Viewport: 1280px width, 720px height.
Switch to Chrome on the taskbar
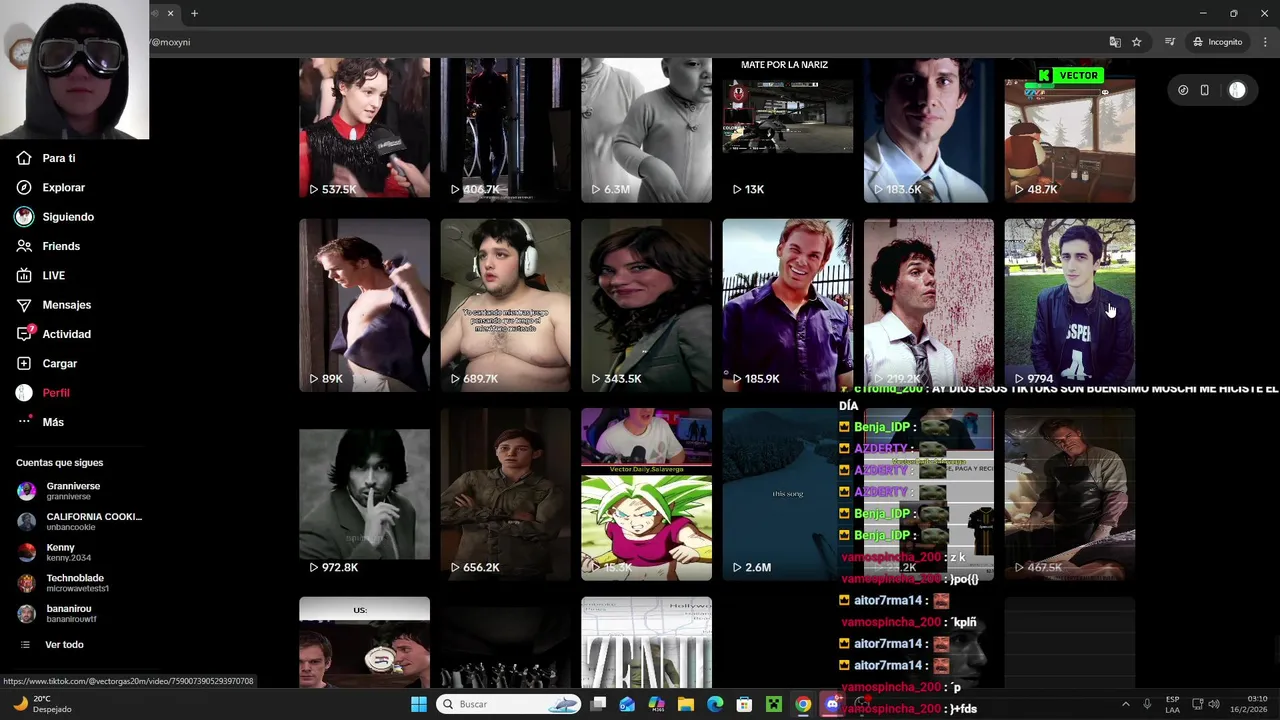click(803, 704)
